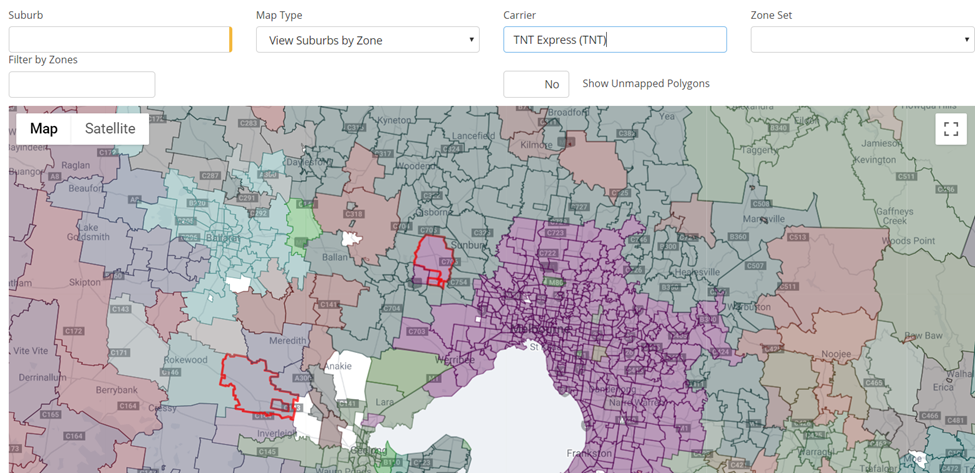Click the Beaufort label on map

click(x=87, y=186)
